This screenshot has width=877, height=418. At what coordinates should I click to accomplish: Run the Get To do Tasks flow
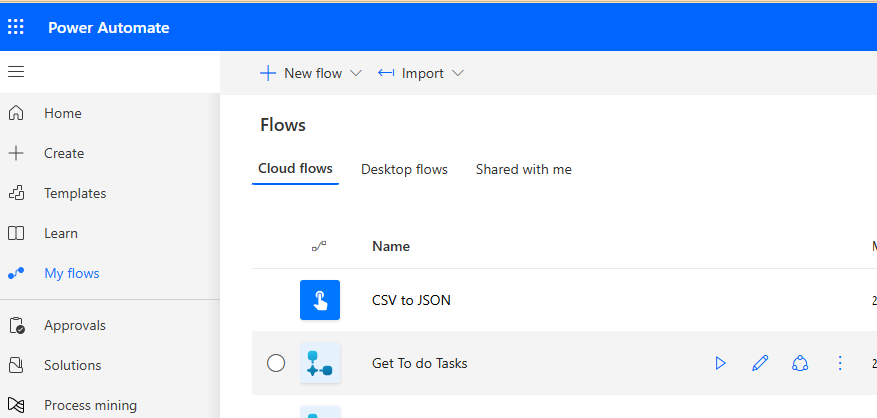(x=720, y=363)
